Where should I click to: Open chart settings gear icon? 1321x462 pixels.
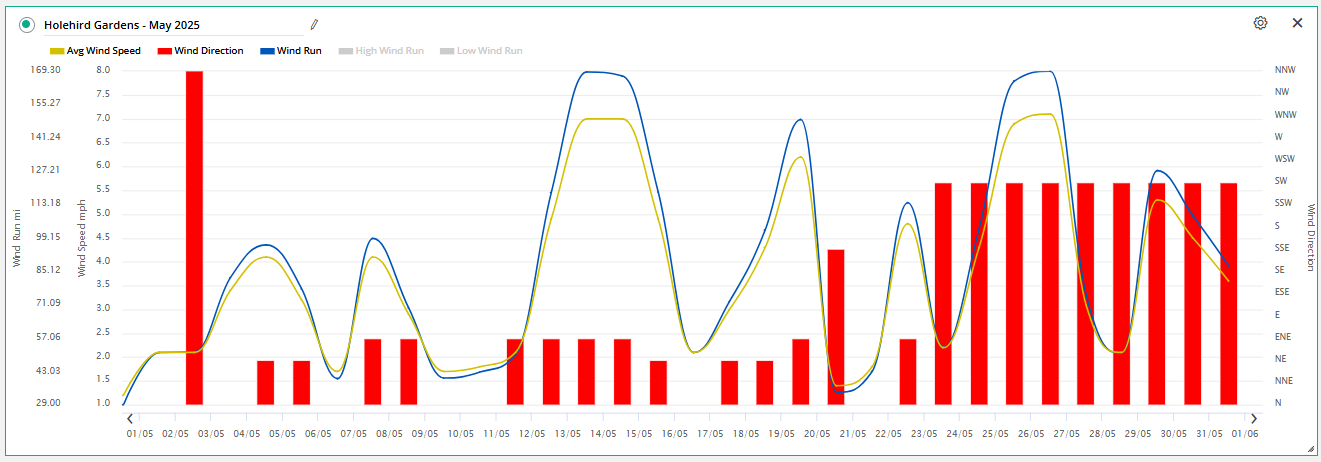click(1260, 23)
